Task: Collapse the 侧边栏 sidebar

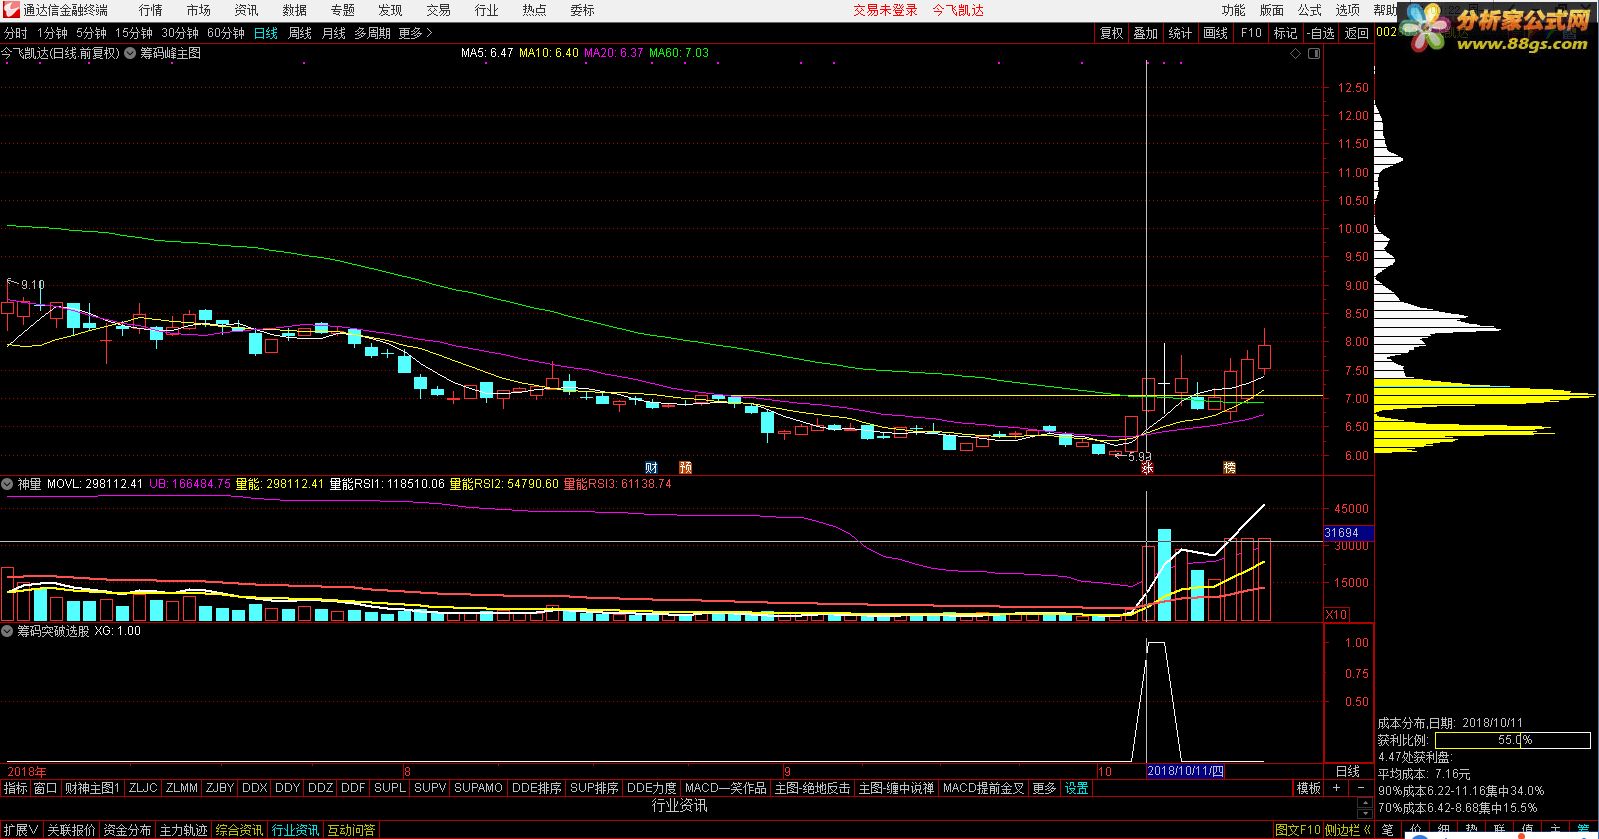Action: 1348,830
